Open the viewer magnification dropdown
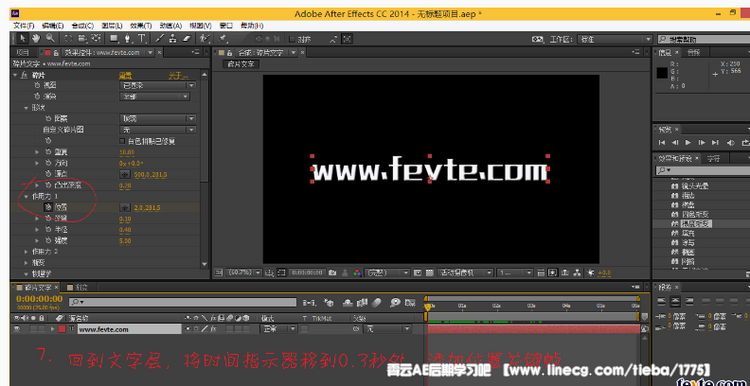This screenshot has width=750, height=386. pos(243,273)
